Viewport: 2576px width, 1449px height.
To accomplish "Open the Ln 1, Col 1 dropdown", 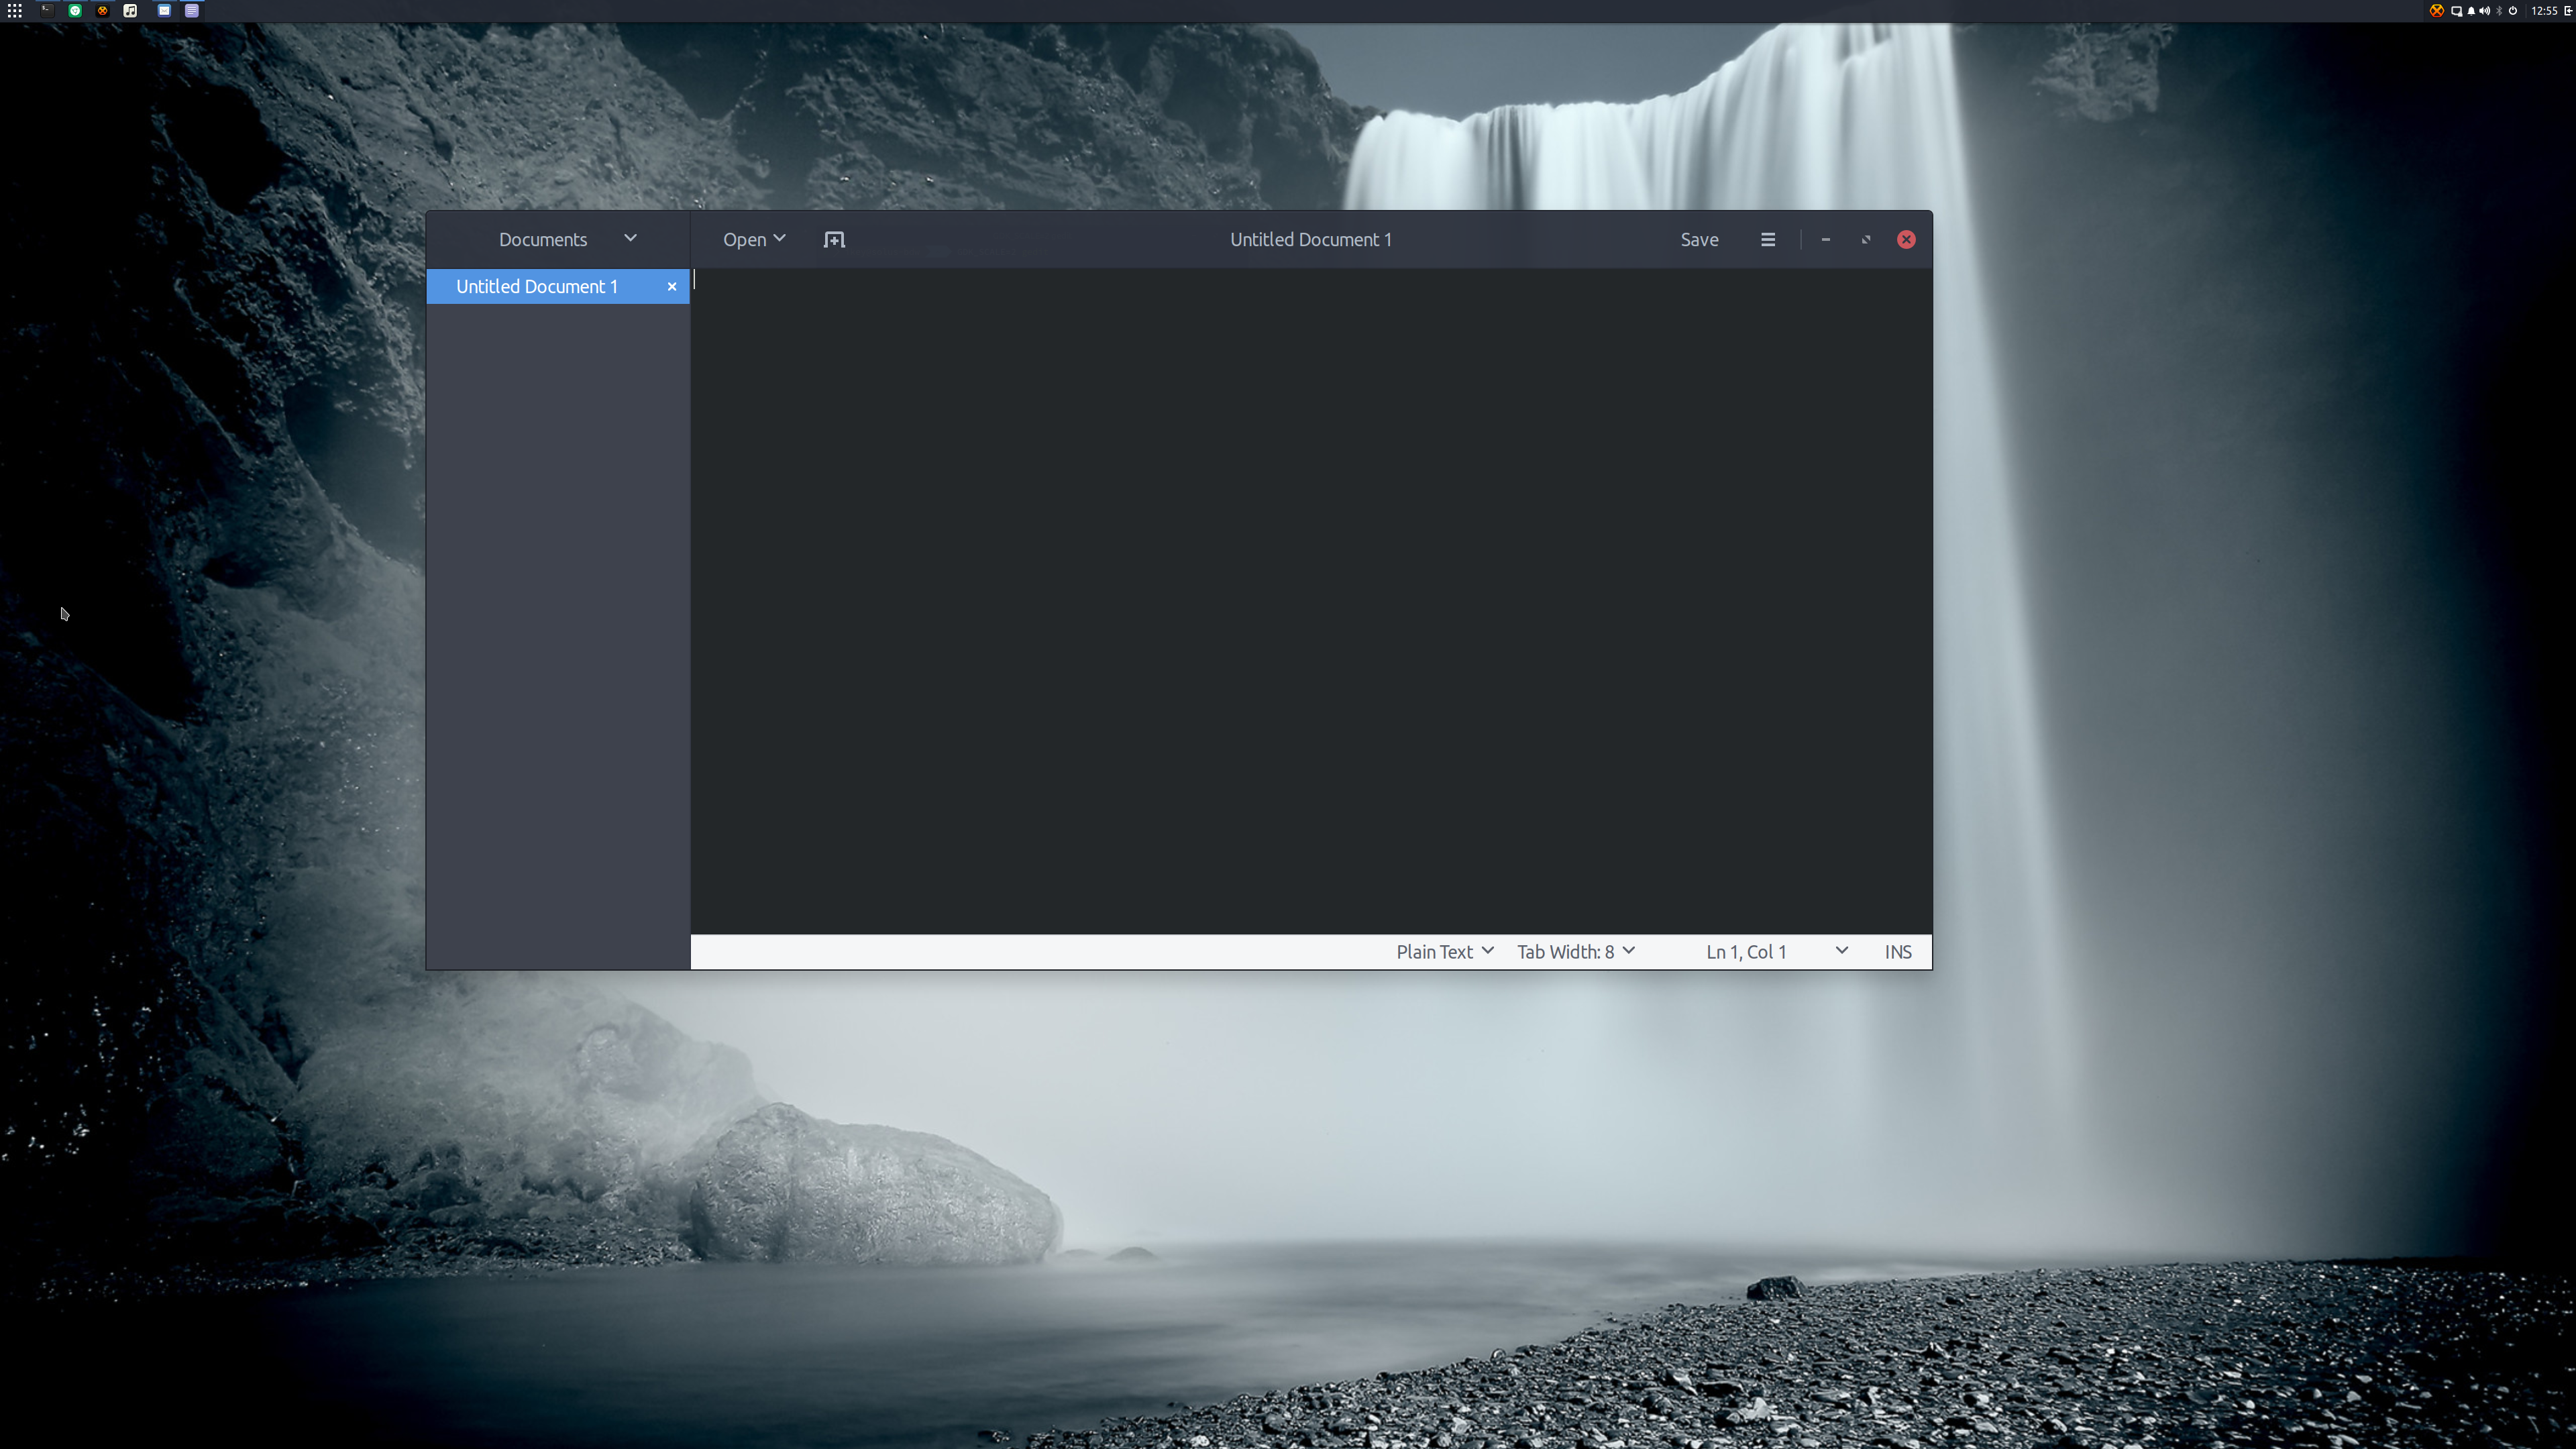I will [x=1777, y=952].
